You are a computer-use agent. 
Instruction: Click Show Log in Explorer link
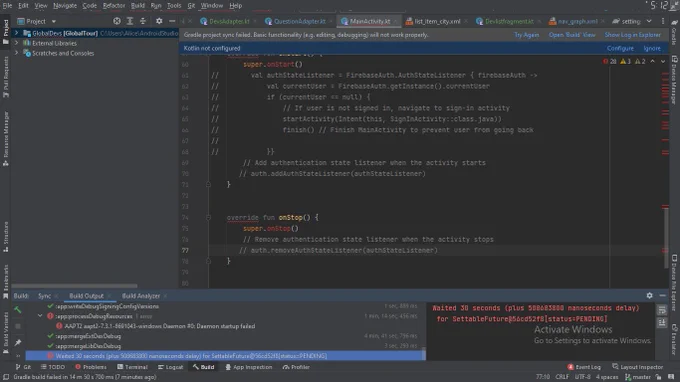633,35
